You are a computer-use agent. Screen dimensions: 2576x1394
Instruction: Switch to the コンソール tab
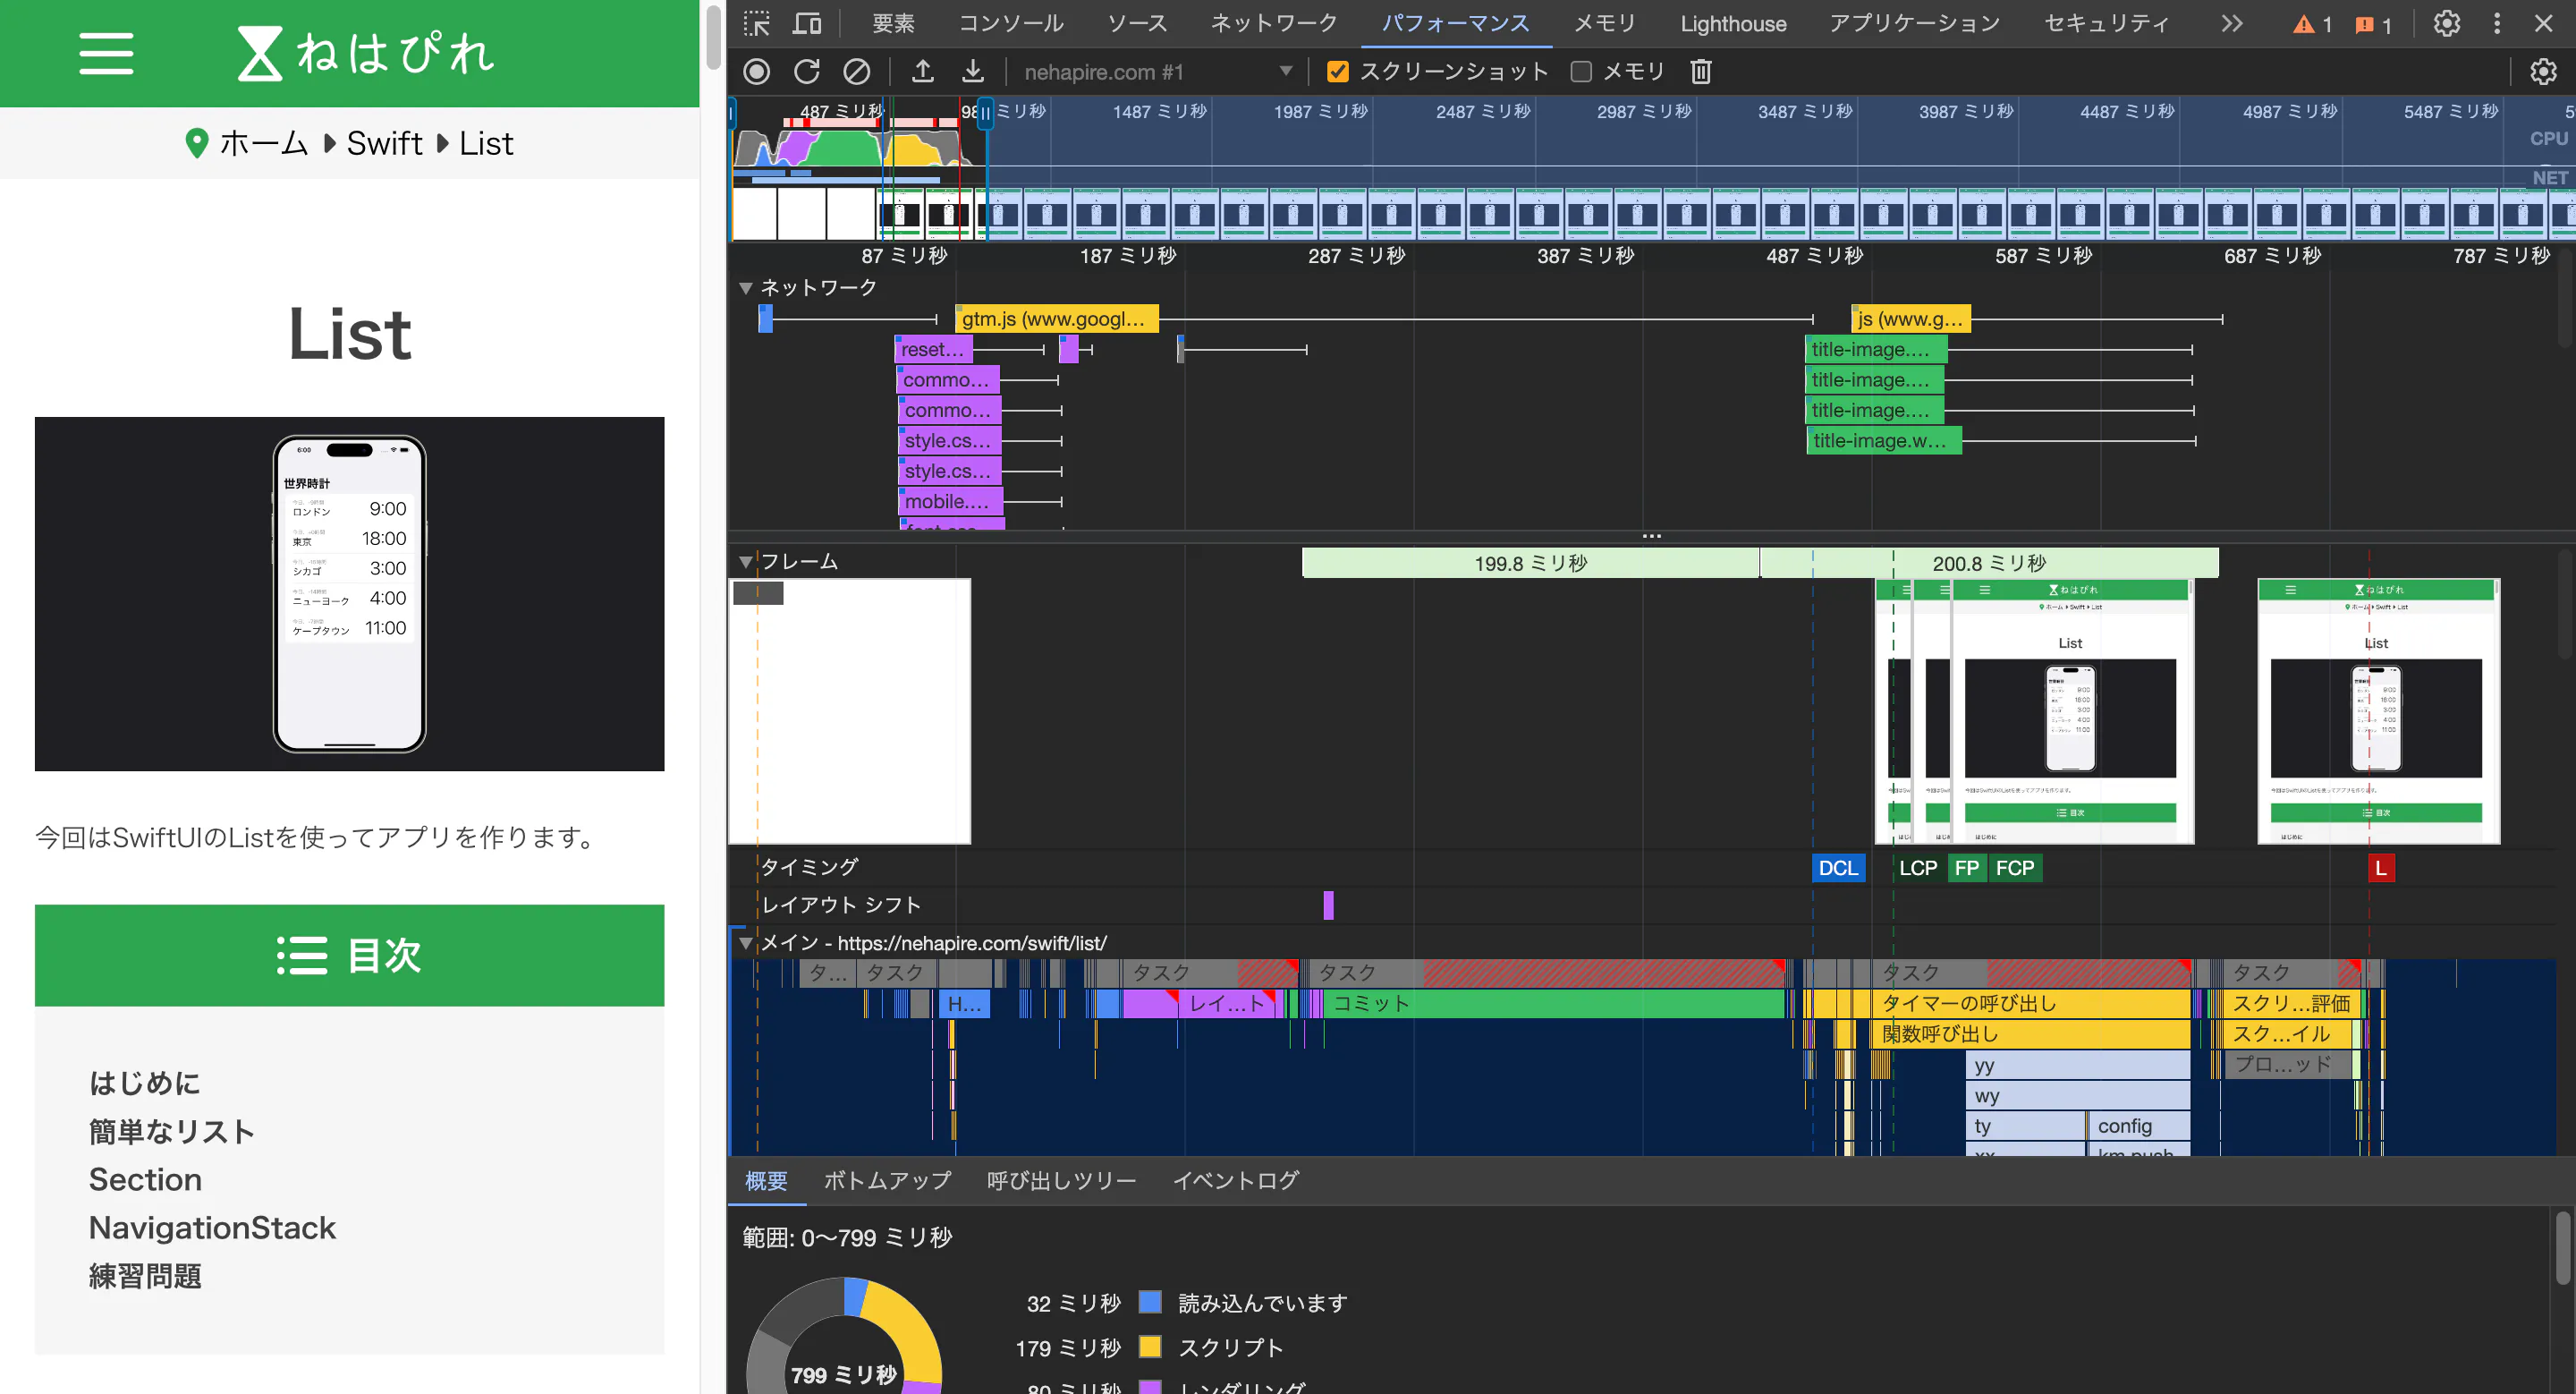pyautogui.click(x=1011, y=23)
